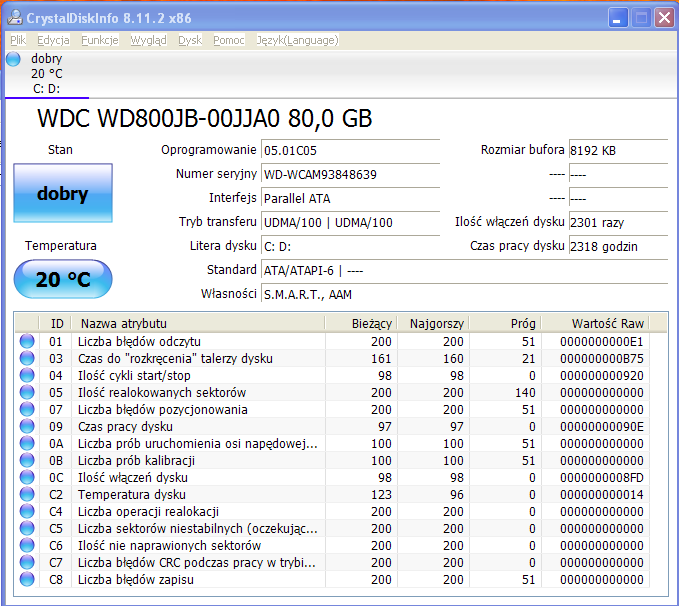Click status orb for attribute 03 Czas do rozkręcenia

[27, 358]
